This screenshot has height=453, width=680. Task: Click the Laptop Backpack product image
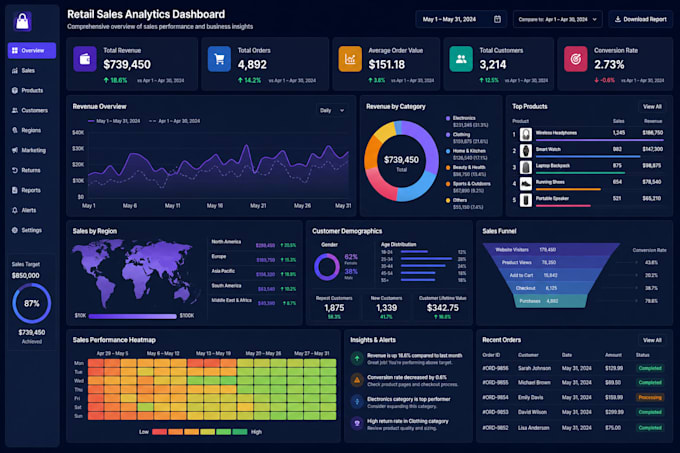pyautogui.click(x=526, y=167)
